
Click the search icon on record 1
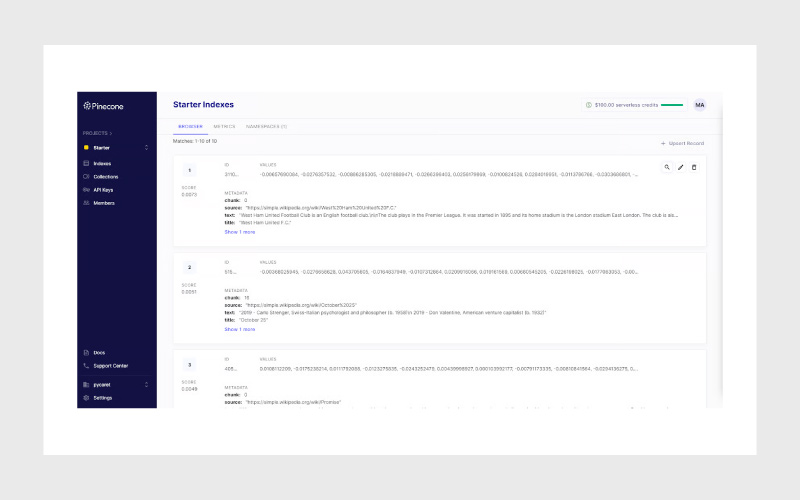click(667, 167)
